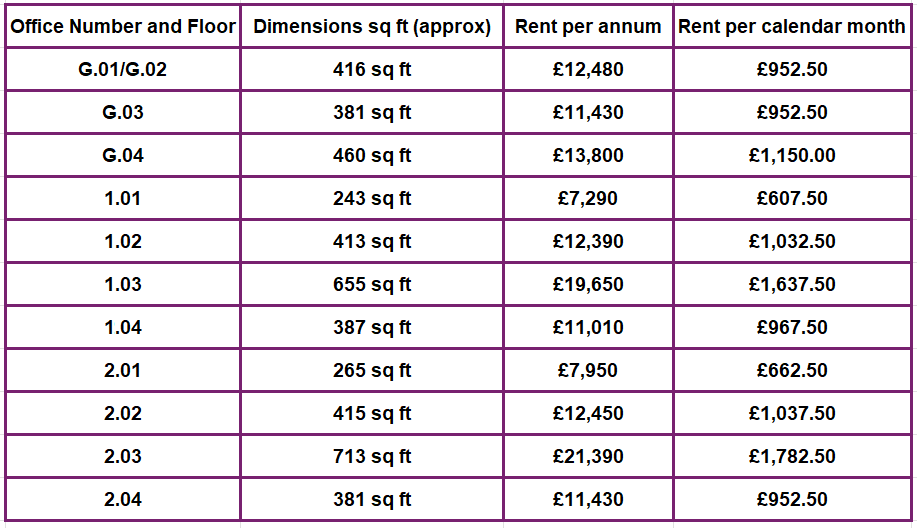Click the £7,950 annual rent cell

pyautogui.click(x=588, y=371)
